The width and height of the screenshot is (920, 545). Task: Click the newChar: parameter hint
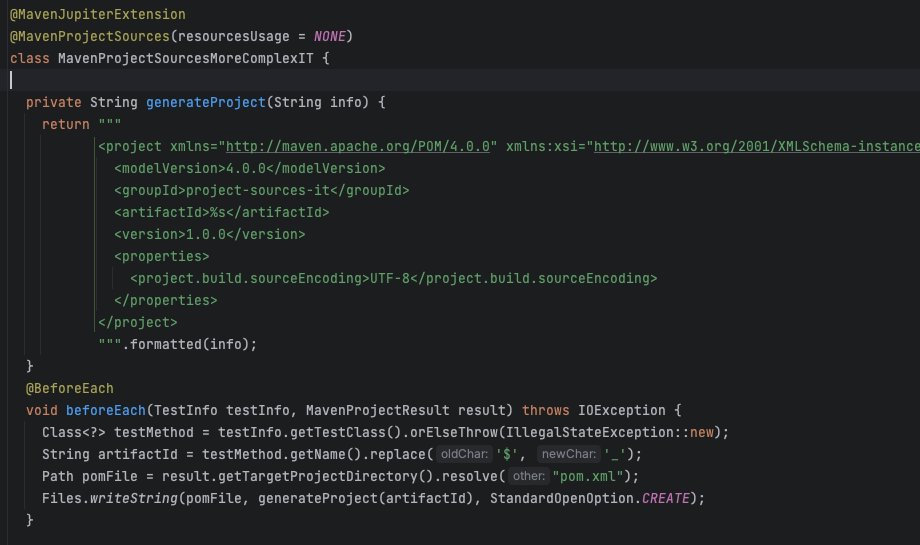coord(569,454)
